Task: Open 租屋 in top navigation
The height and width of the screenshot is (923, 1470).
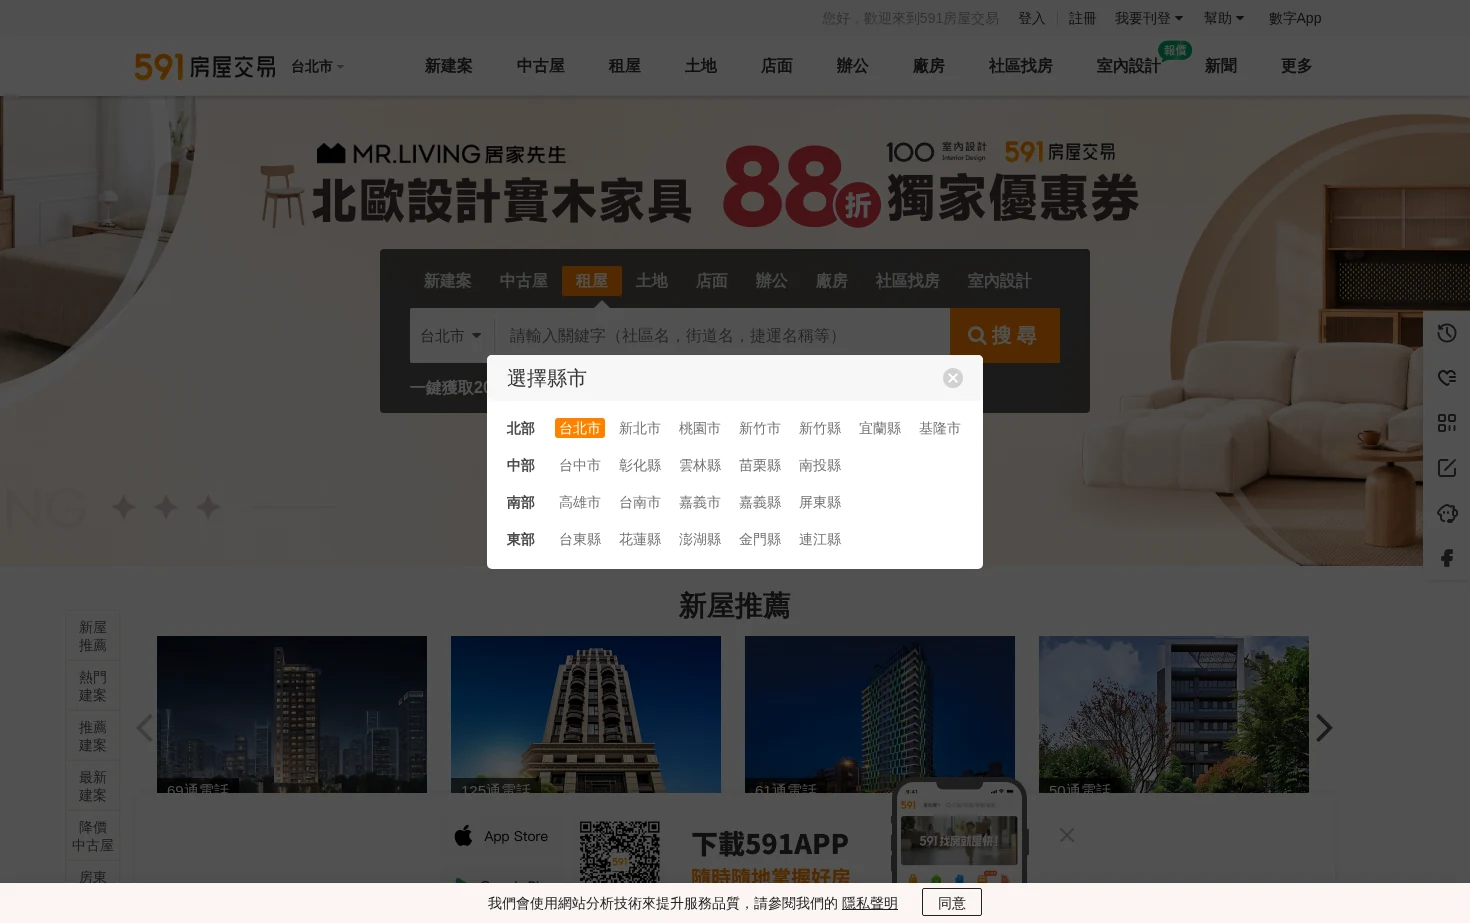Action: click(x=624, y=66)
